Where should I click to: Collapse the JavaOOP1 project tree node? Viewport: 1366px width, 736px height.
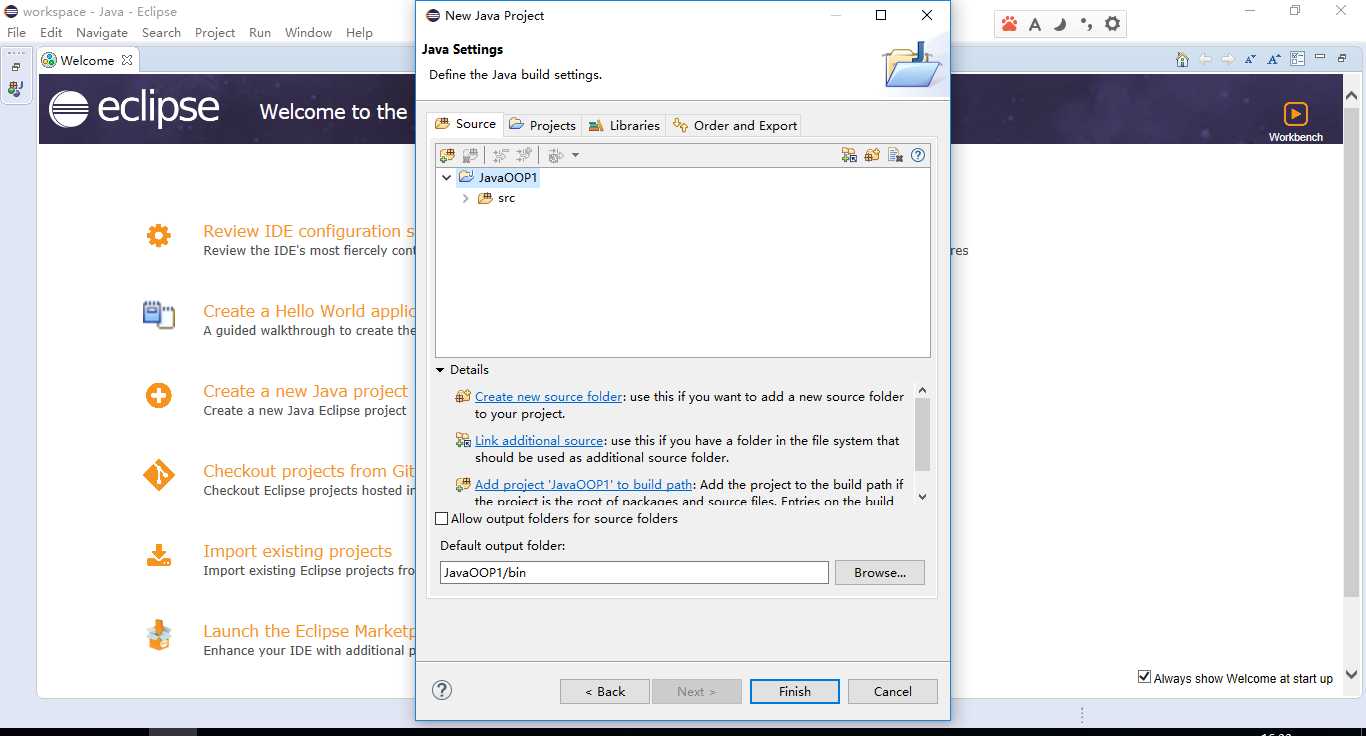[446, 178]
